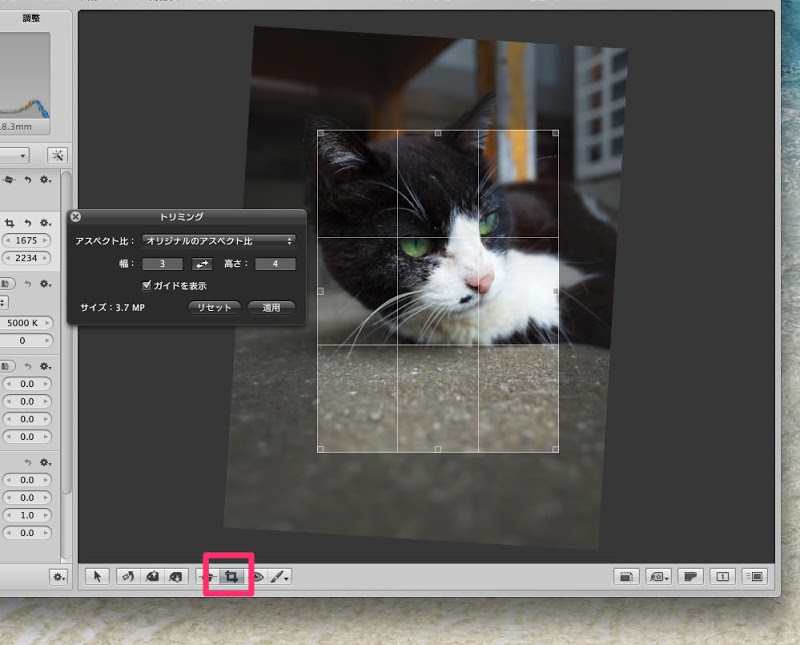Image resolution: width=800 pixels, height=645 pixels.
Task: Click the crop box top-right corner handle
Action: coord(556,133)
